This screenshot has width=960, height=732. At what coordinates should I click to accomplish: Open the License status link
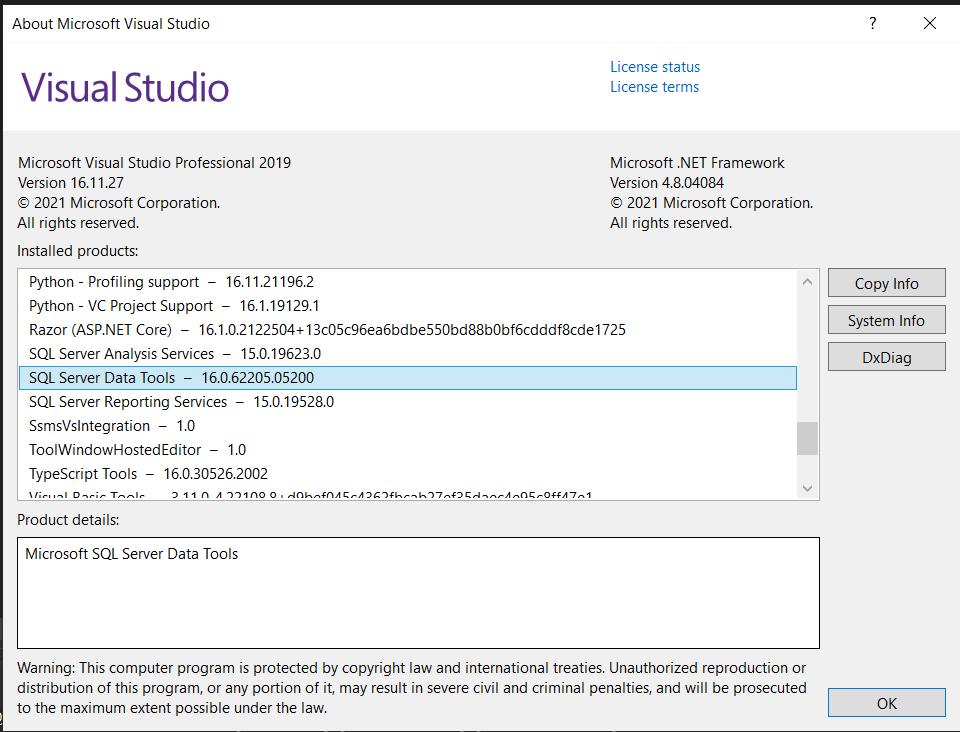[654, 67]
